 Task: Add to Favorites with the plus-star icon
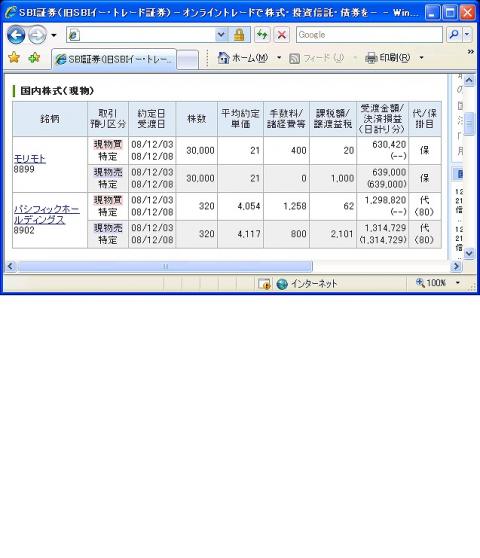point(34,57)
